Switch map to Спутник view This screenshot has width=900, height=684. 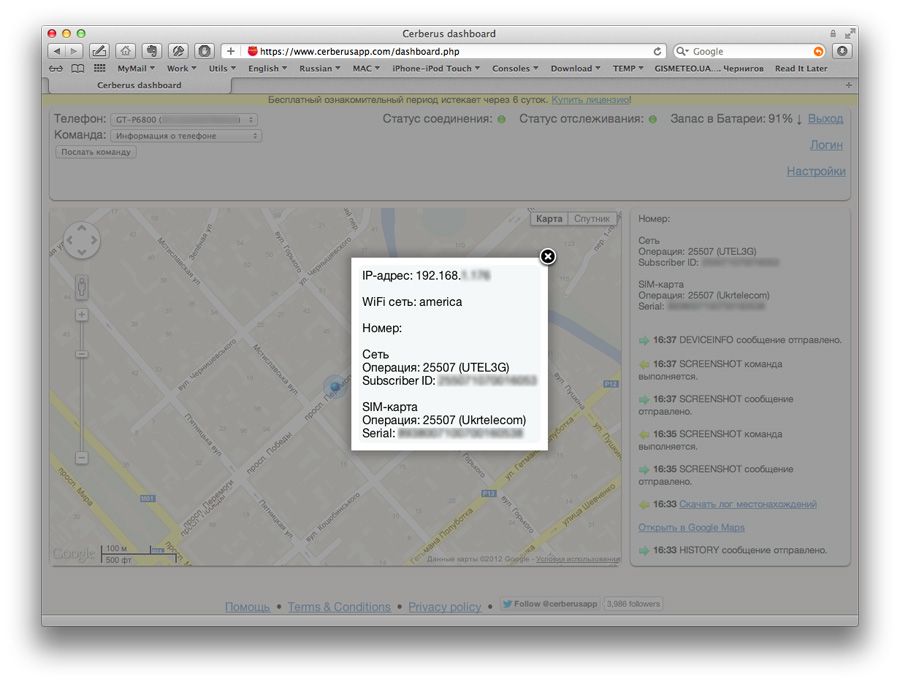[592, 218]
